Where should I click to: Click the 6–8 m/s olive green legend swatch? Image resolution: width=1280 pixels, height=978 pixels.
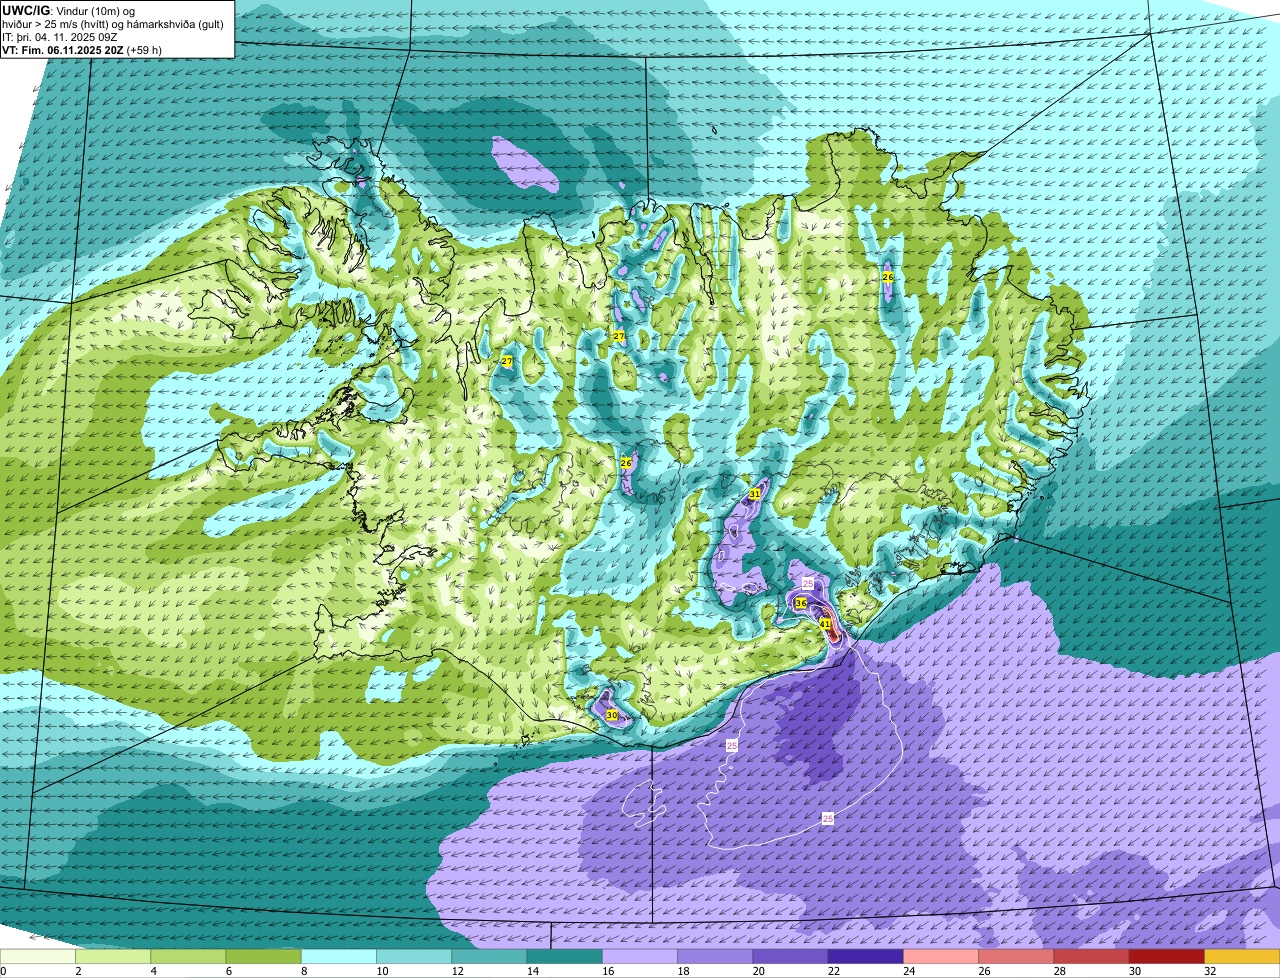pyautogui.click(x=263, y=957)
